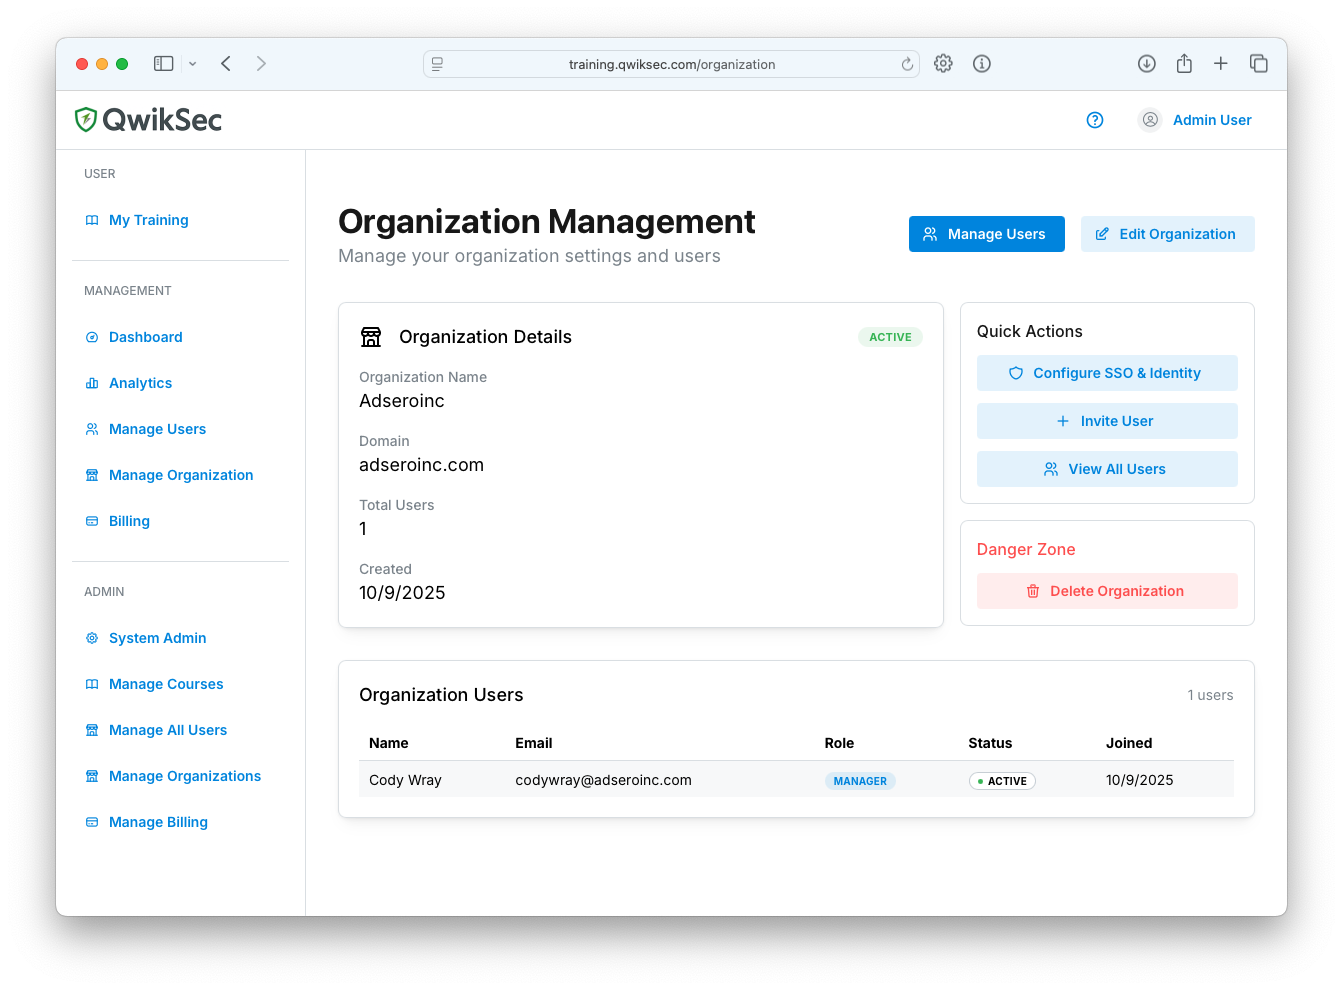Viewport: 1343px width, 990px height.
Task: Click the Organization Details building icon
Action: (x=371, y=337)
